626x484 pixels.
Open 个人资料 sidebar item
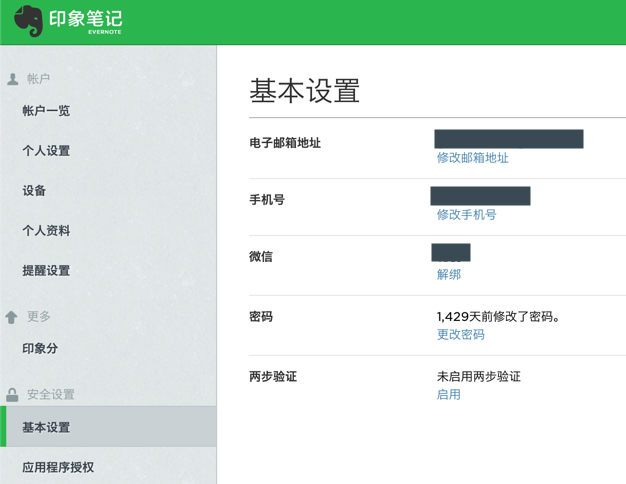pyautogui.click(x=46, y=231)
